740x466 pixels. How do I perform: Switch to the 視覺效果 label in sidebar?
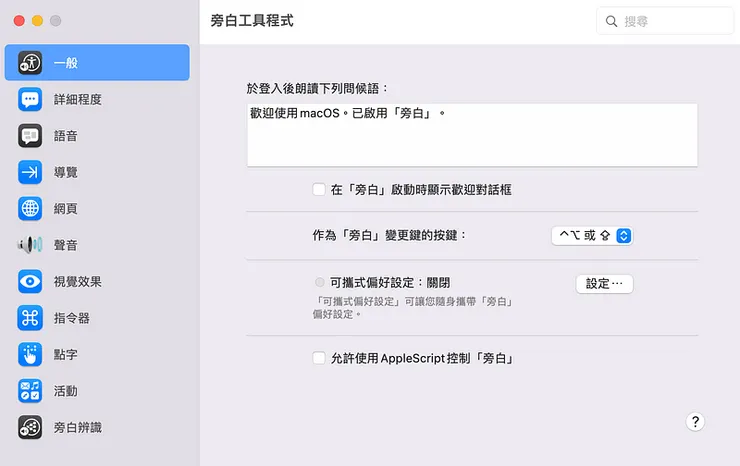77,281
